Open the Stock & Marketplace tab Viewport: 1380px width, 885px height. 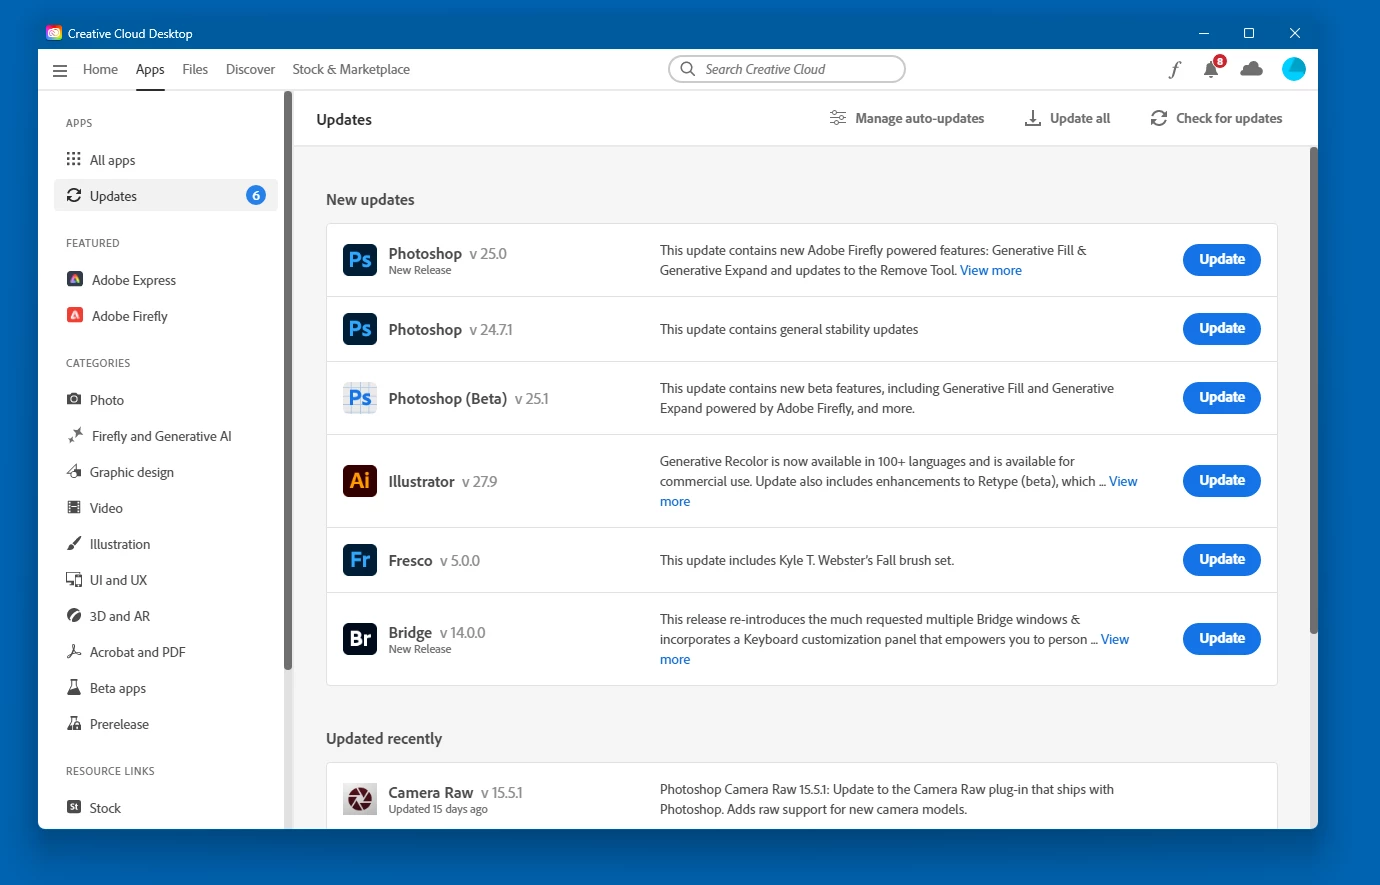(x=351, y=69)
